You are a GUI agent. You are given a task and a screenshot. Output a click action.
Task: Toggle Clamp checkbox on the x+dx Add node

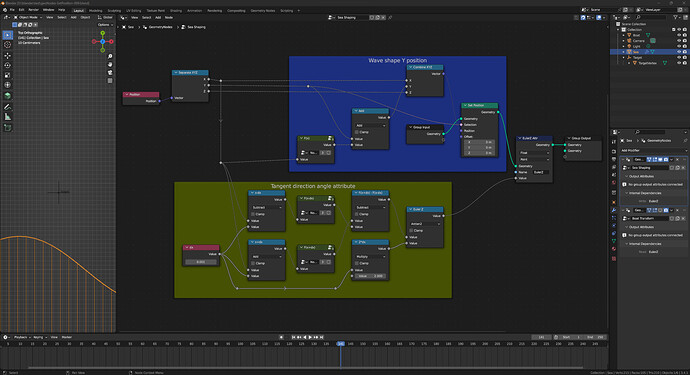click(253, 263)
